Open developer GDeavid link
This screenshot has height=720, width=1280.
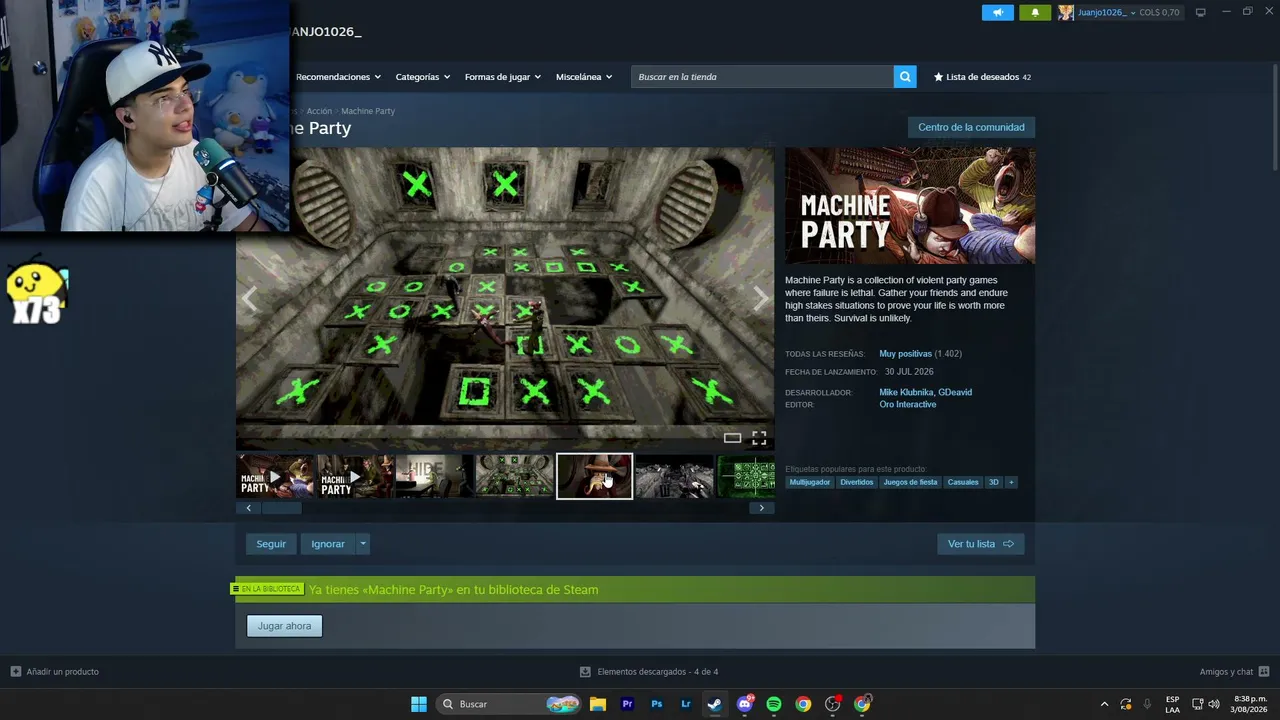[x=955, y=392]
